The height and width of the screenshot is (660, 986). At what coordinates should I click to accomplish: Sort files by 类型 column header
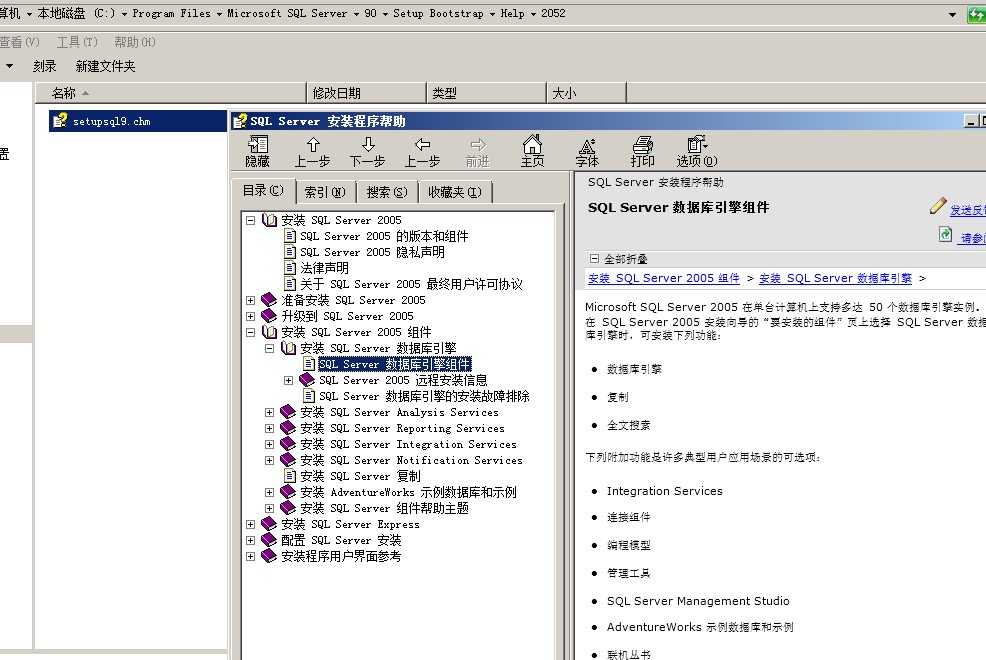click(x=486, y=93)
